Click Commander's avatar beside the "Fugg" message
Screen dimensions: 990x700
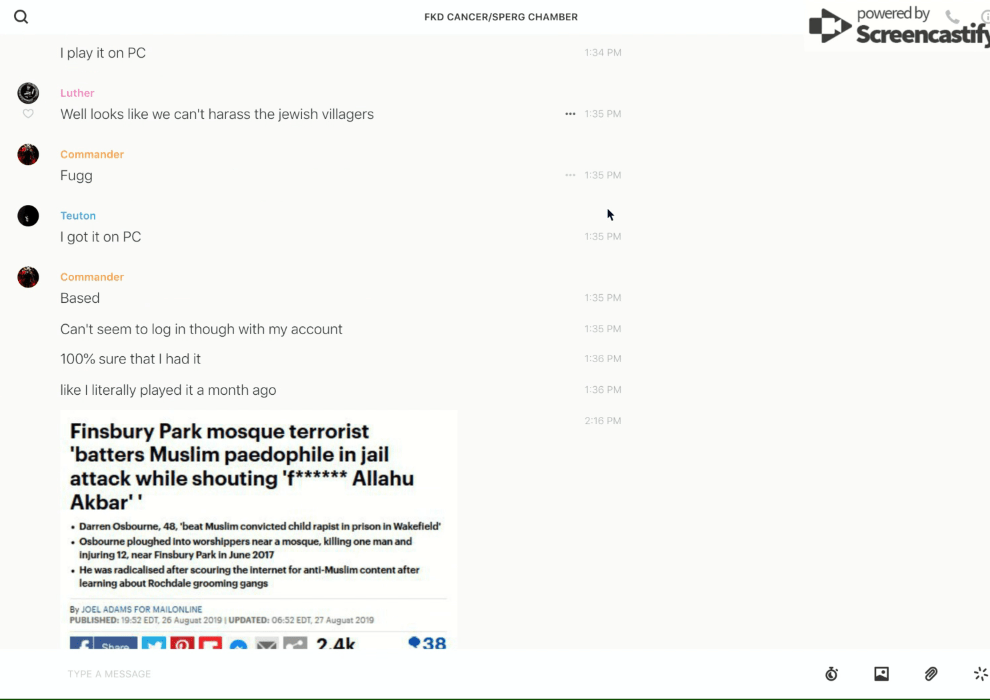coord(28,154)
